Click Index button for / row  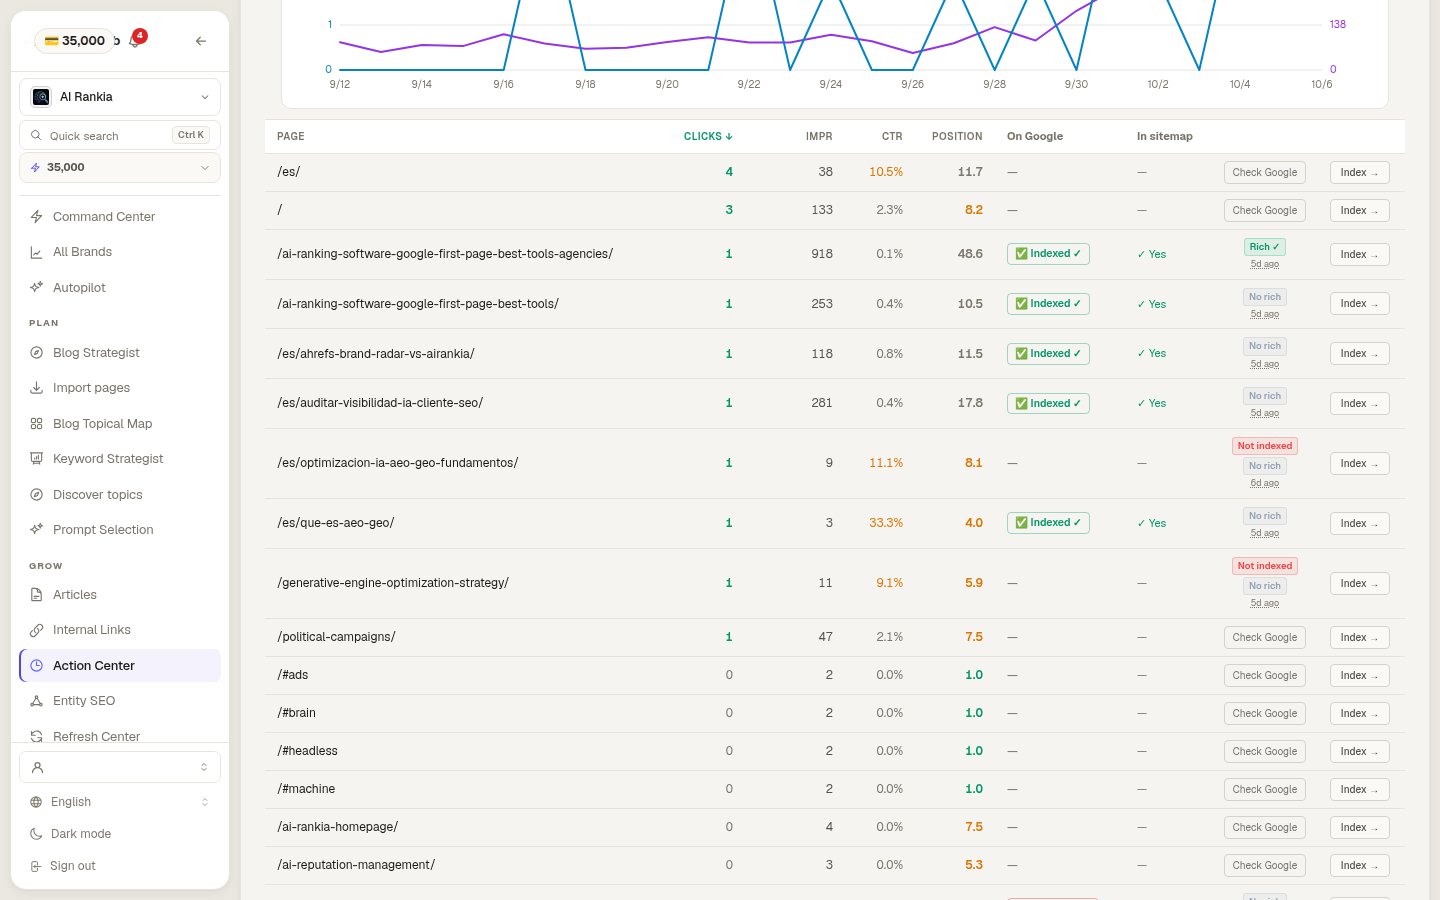coord(1360,210)
